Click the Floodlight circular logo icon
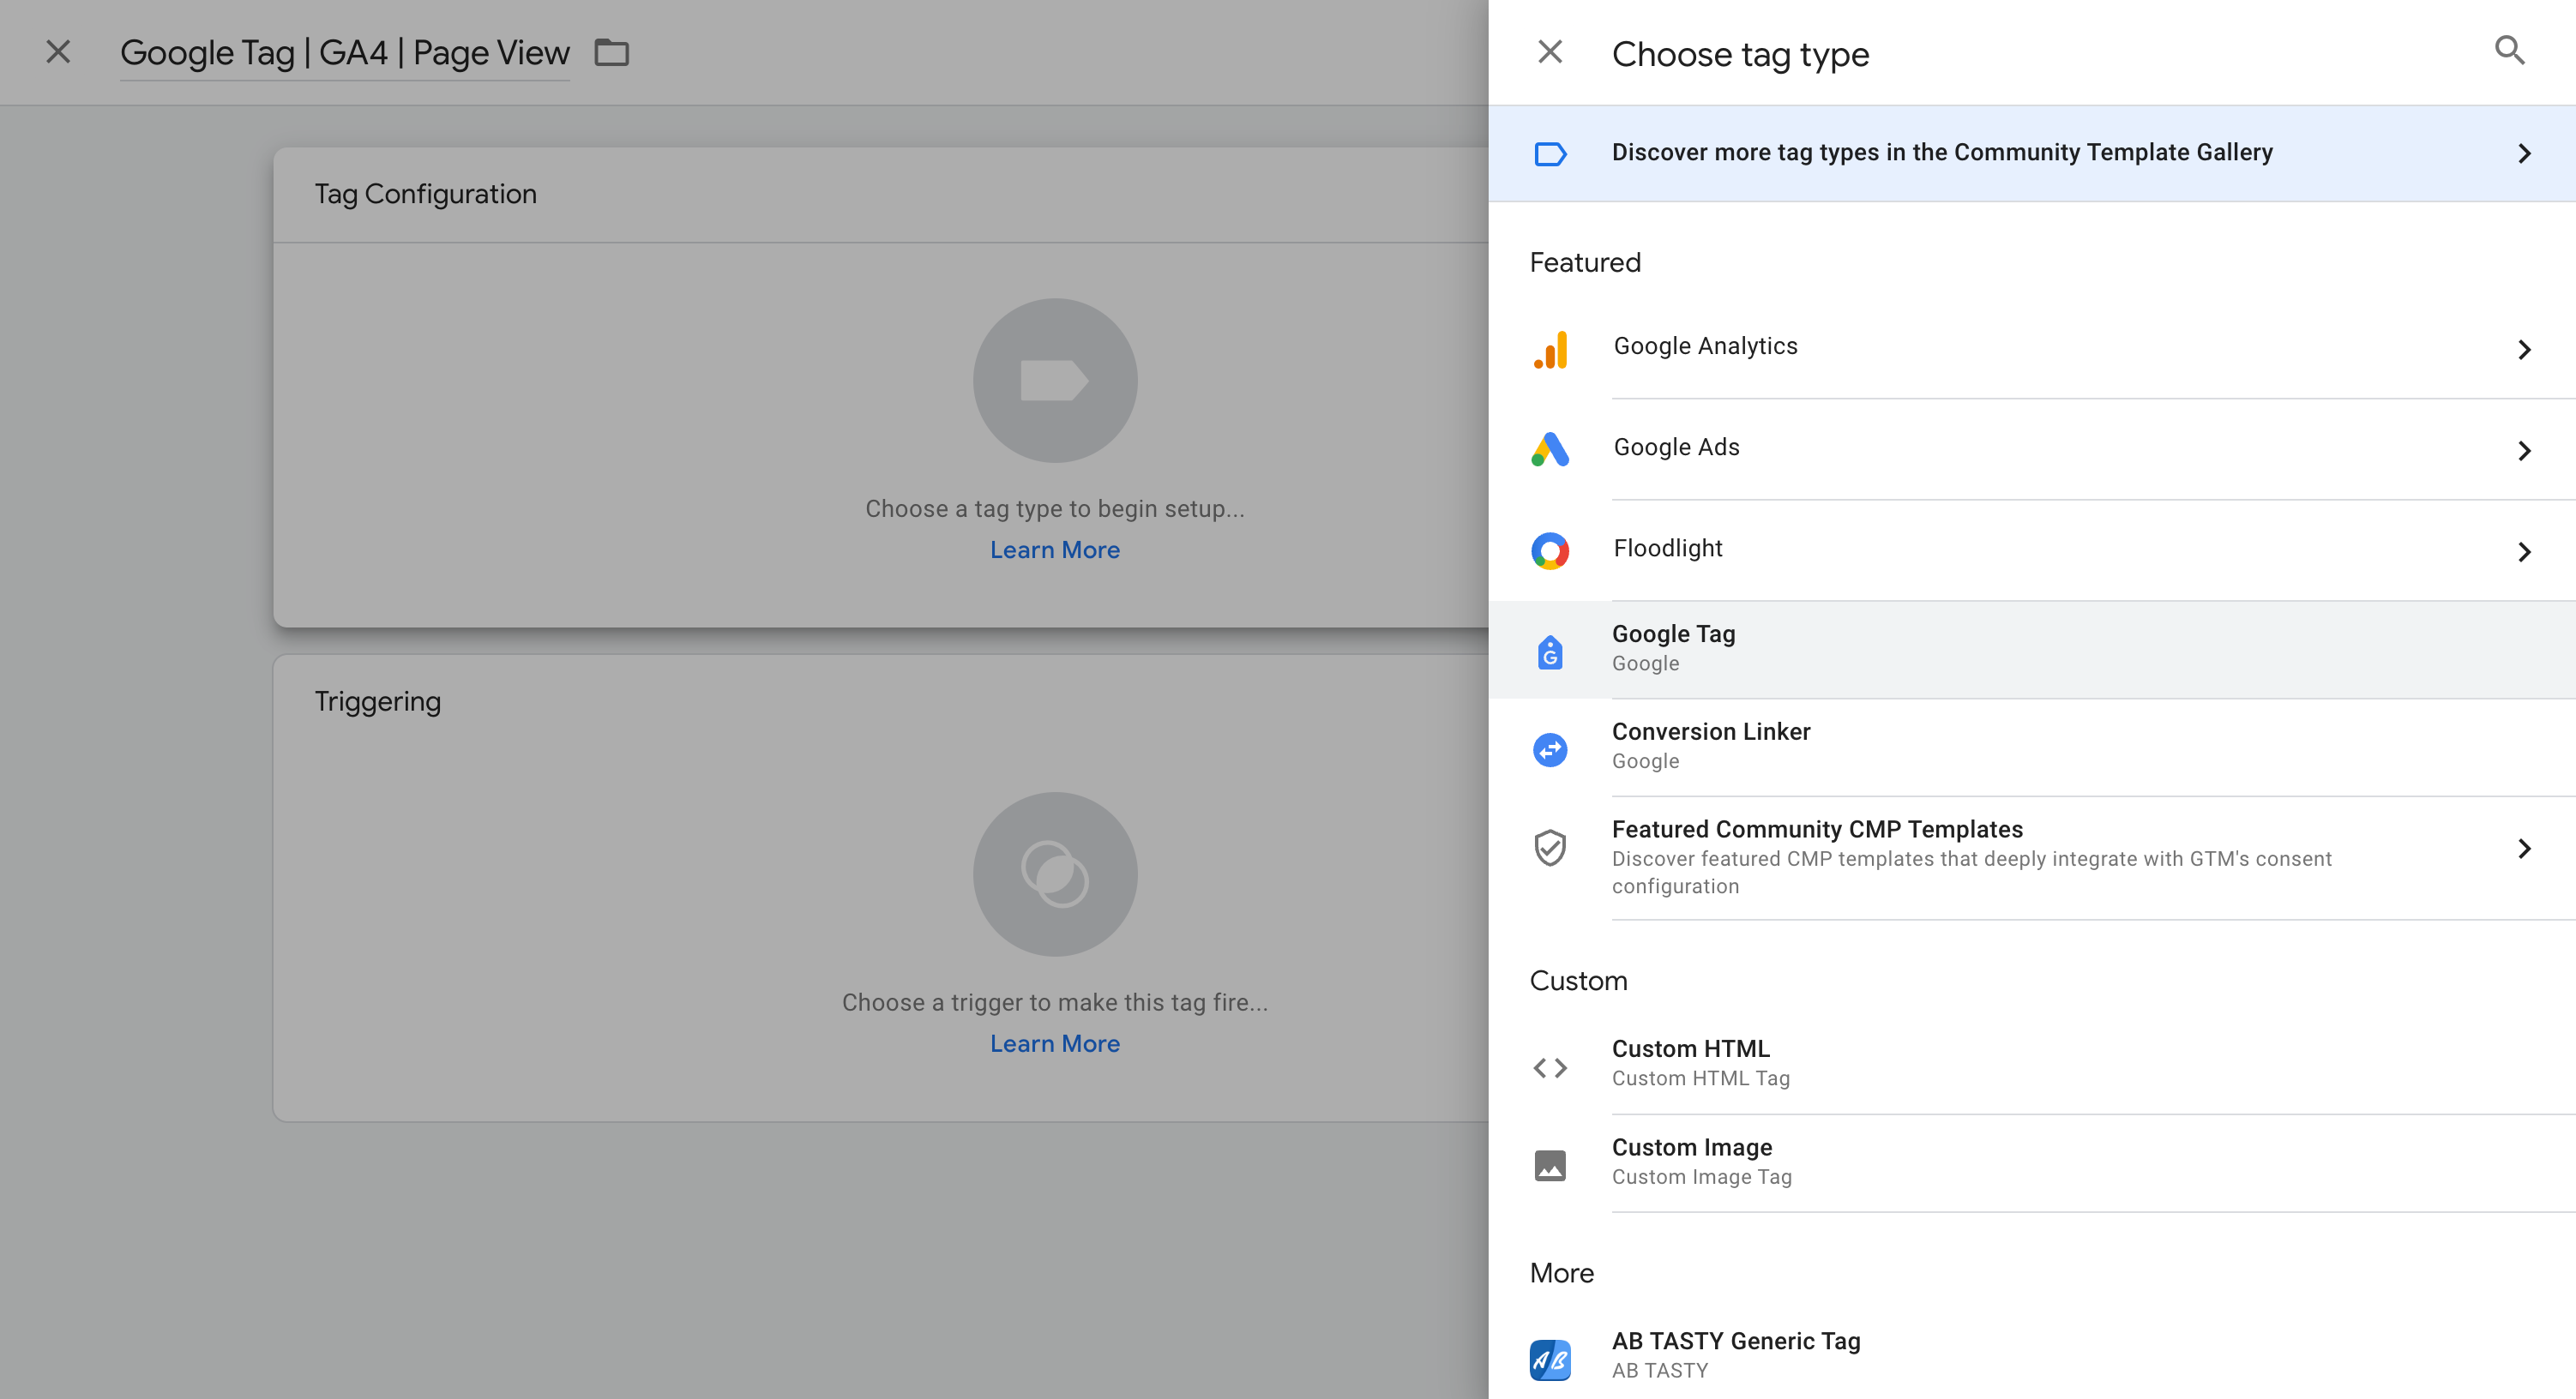The width and height of the screenshot is (2576, 1399). pos(1550,551)
